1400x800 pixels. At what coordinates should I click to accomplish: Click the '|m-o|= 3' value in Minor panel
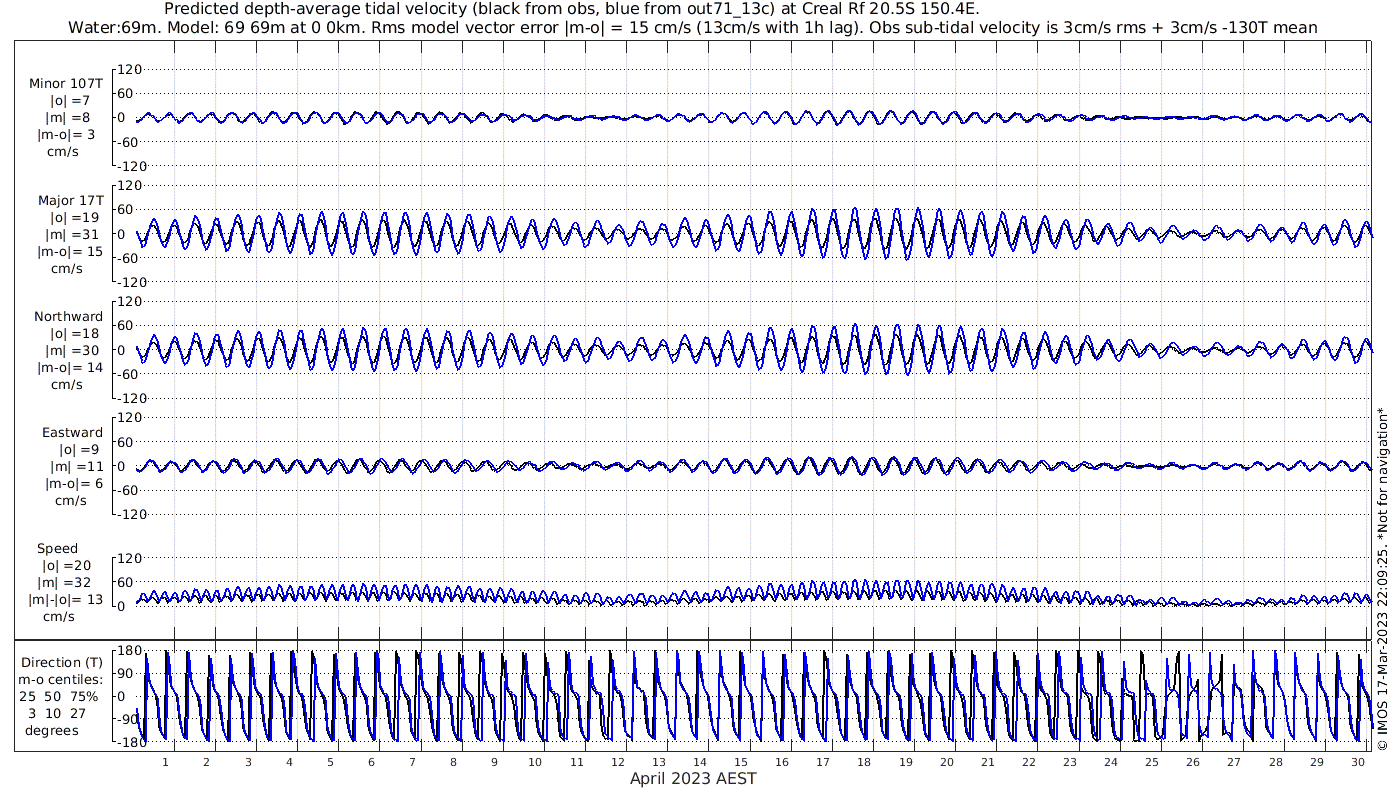67,135
